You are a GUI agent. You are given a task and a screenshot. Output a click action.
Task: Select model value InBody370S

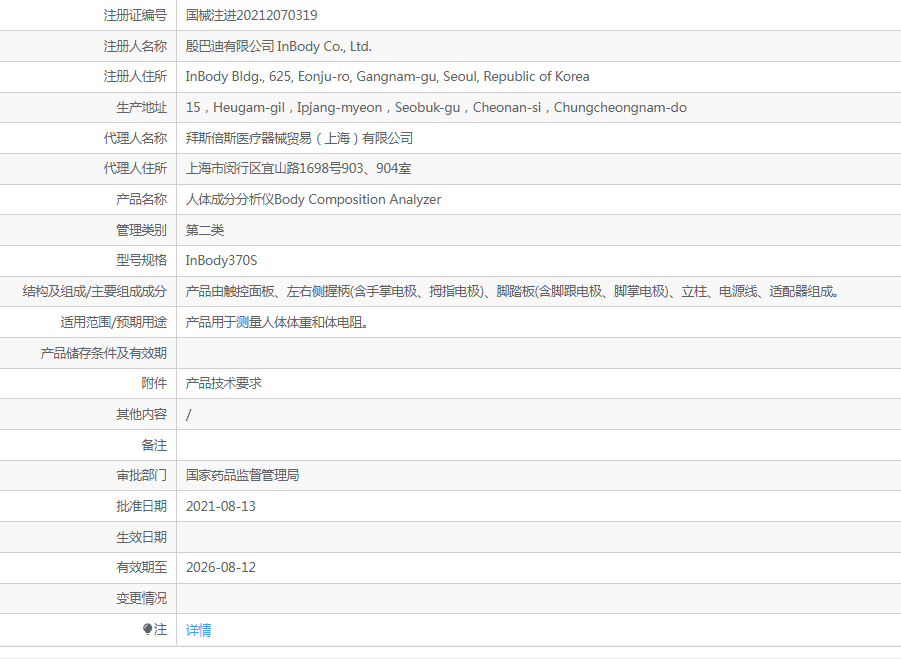pos(221,260)
